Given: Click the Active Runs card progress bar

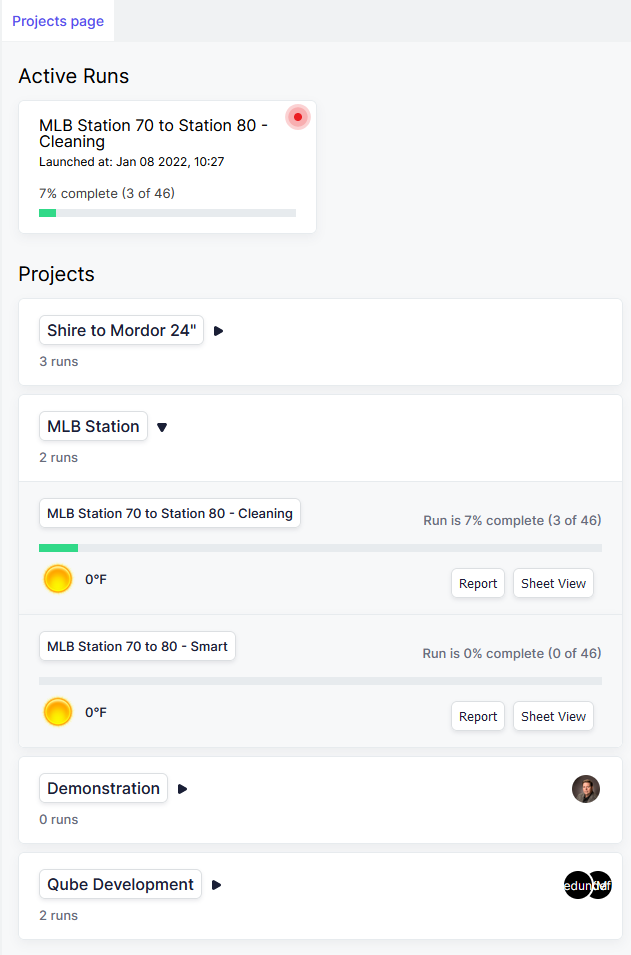Looking at the screenshot, I should tap(167, 213).
